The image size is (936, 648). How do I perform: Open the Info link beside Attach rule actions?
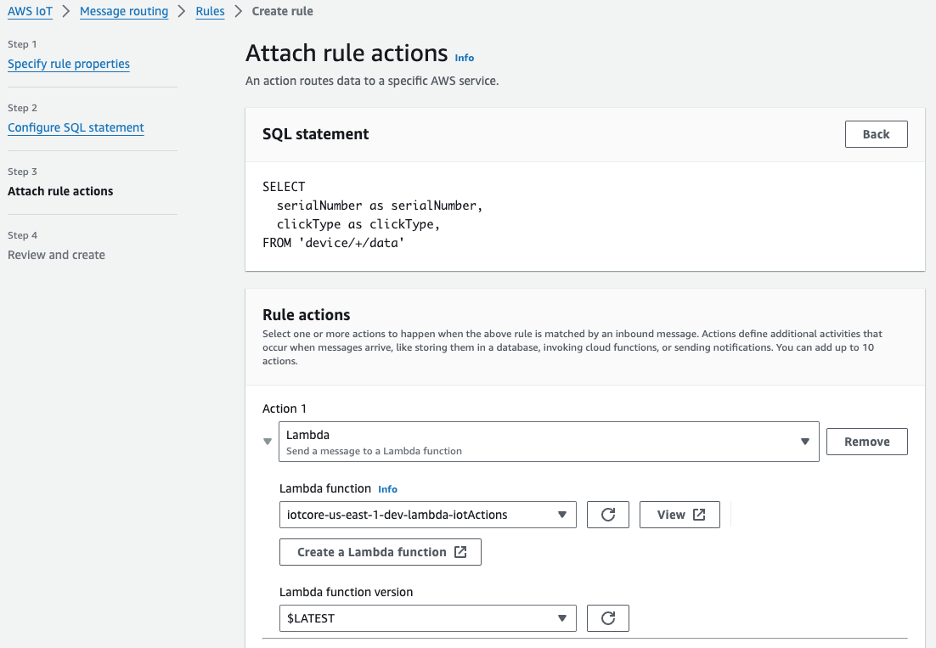pyautogui.click(x=463, y=58)
